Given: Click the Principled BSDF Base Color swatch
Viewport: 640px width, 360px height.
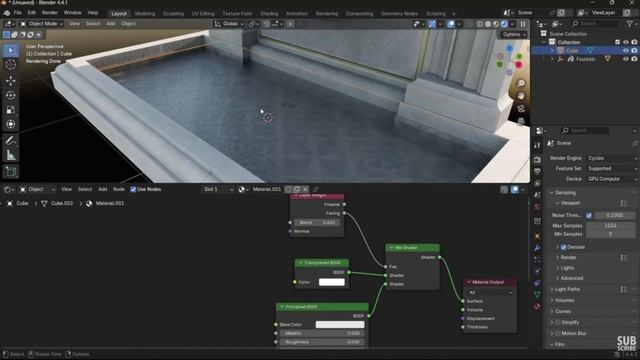Looking at the screenshot, I should [x=340, y=324].
